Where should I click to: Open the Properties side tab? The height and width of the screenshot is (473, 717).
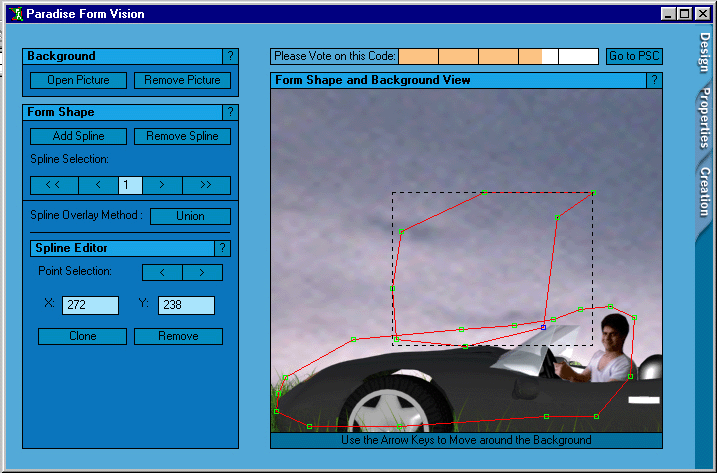point(704,118)
